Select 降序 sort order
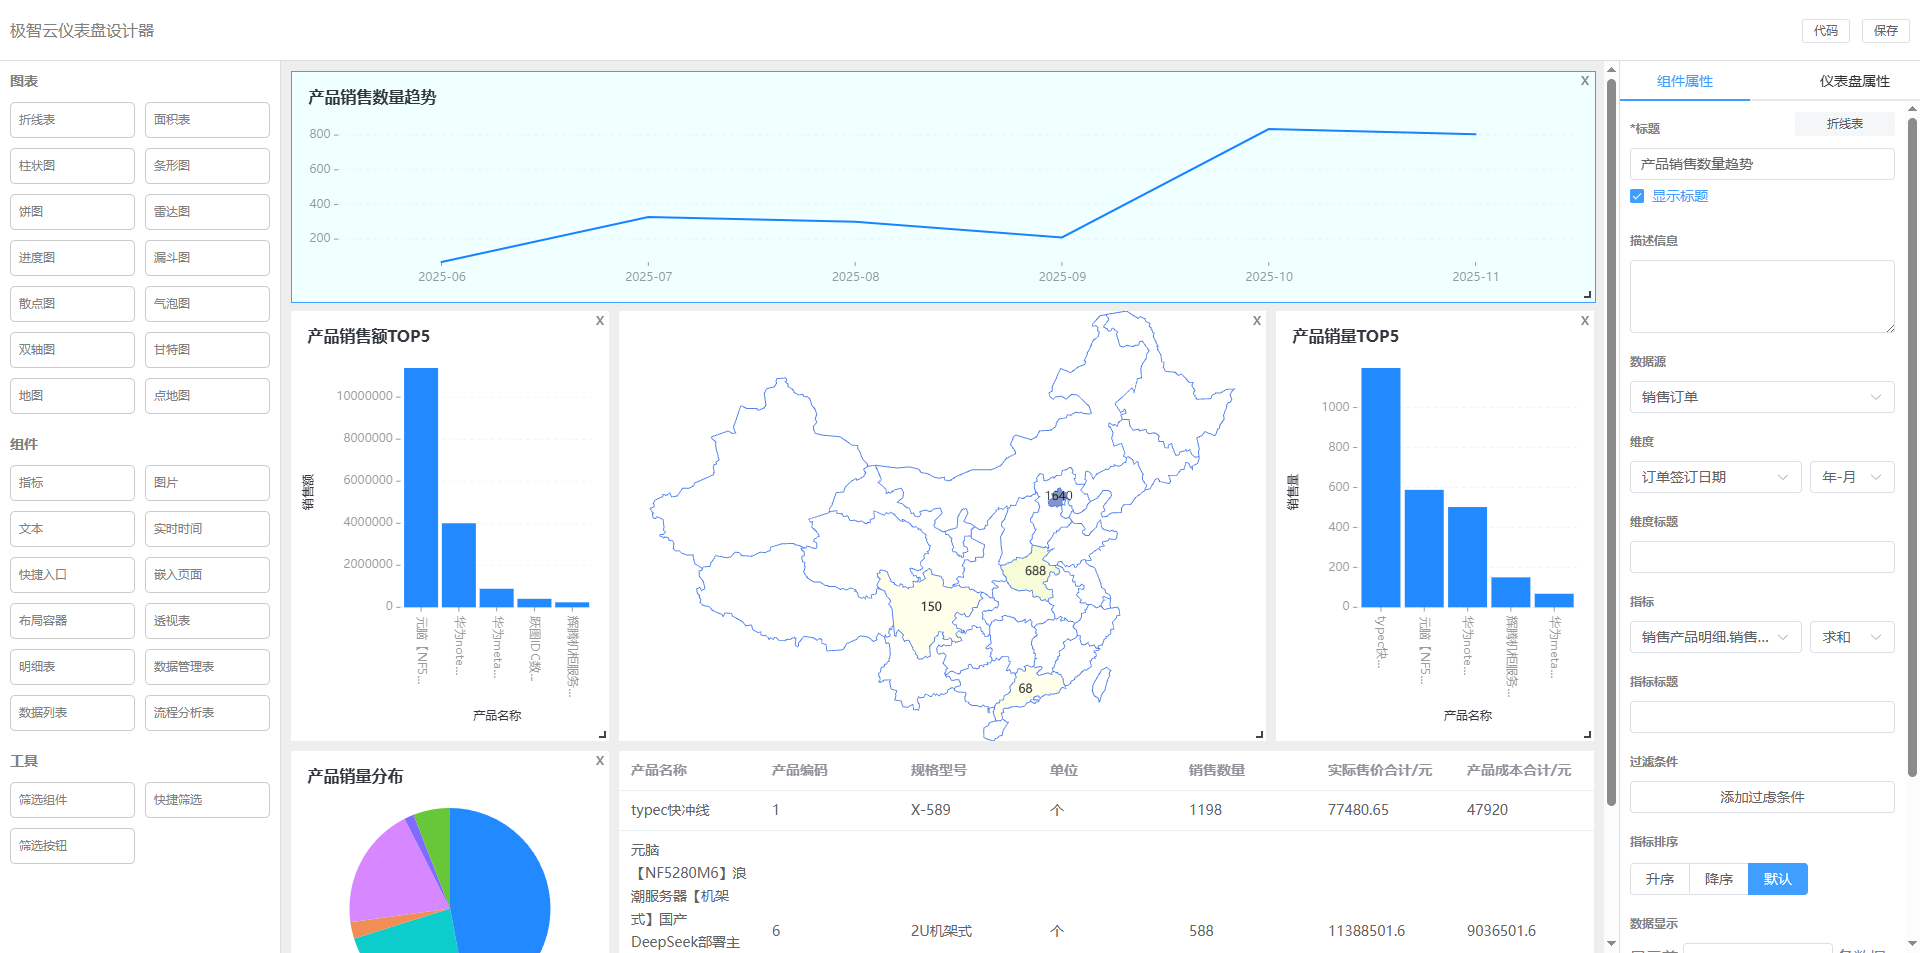The height and width of the screenshot is (953, 1920). pos(1718,879)
